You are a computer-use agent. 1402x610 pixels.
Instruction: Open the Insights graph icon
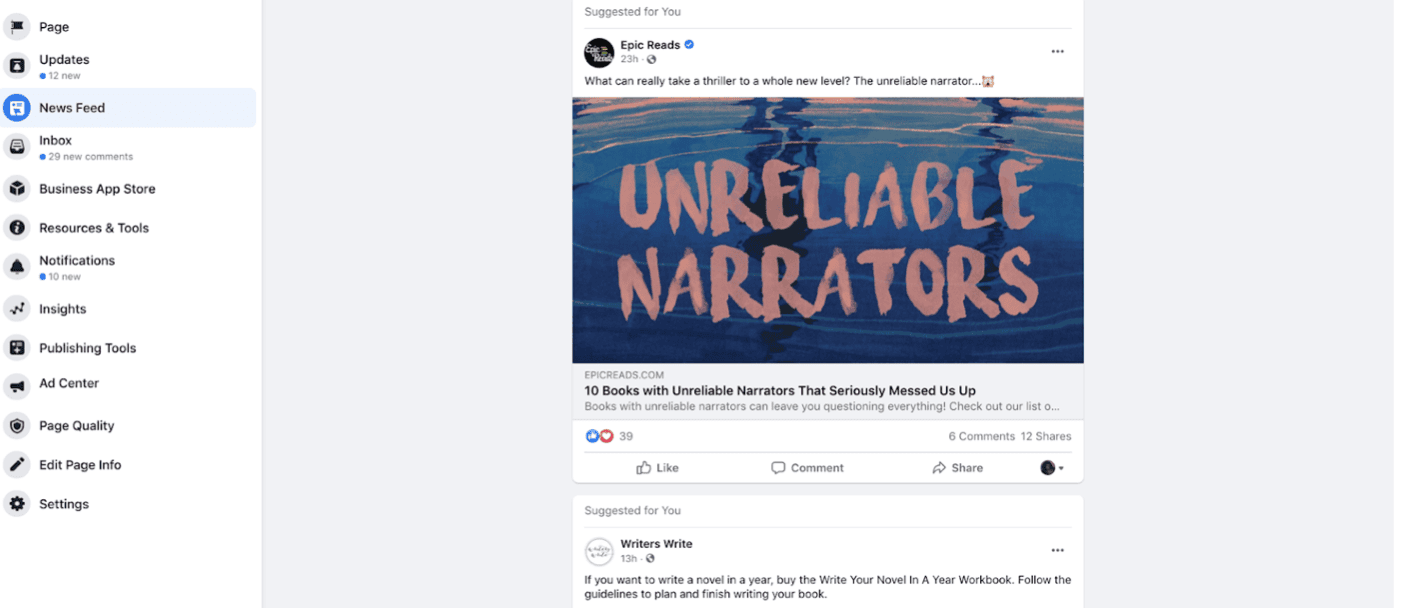(x=17, y=309)
